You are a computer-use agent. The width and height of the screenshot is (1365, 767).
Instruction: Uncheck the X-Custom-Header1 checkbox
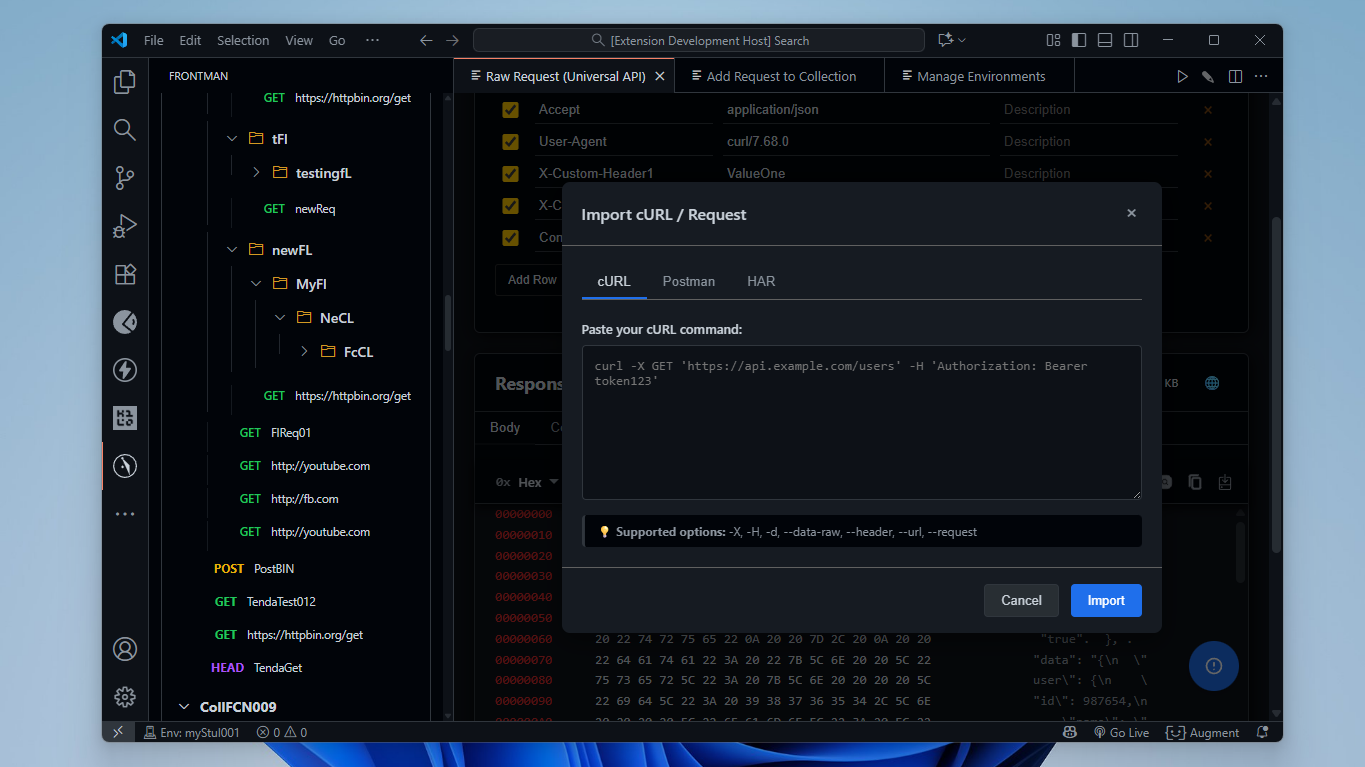pyautogui.click(x=510, y=174)
